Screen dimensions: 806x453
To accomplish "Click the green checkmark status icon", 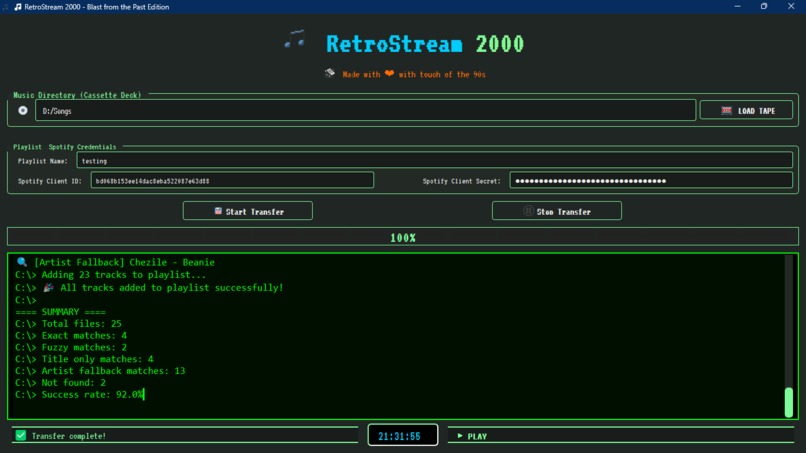I will (x=21, y=436).
